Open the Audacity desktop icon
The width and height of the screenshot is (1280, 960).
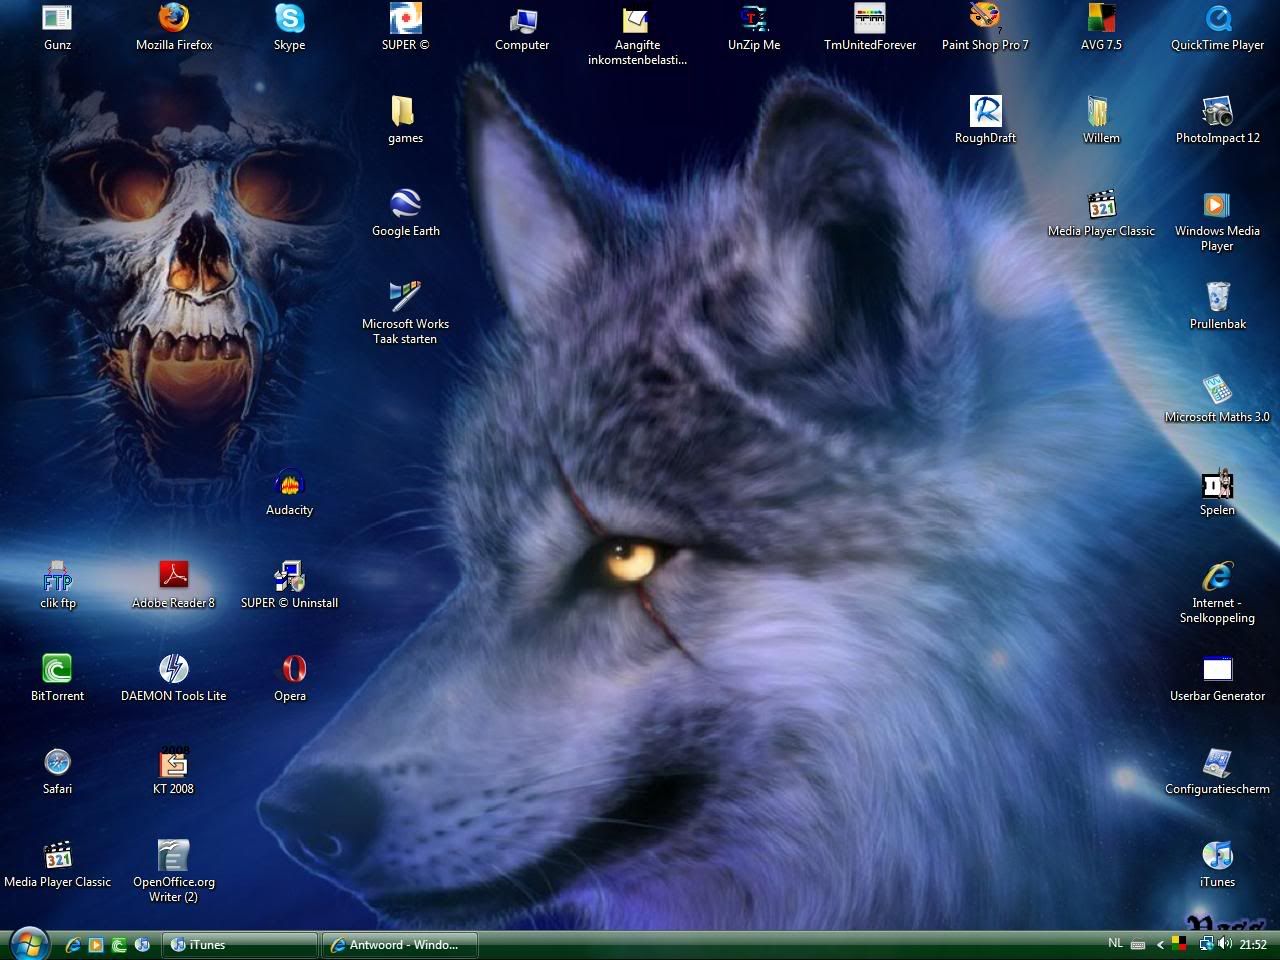tap(290, 492)
